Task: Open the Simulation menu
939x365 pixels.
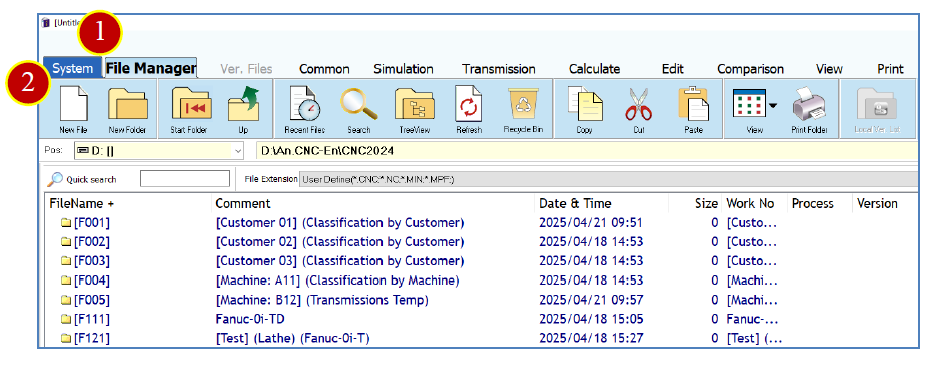Action: tap(403, 69)
